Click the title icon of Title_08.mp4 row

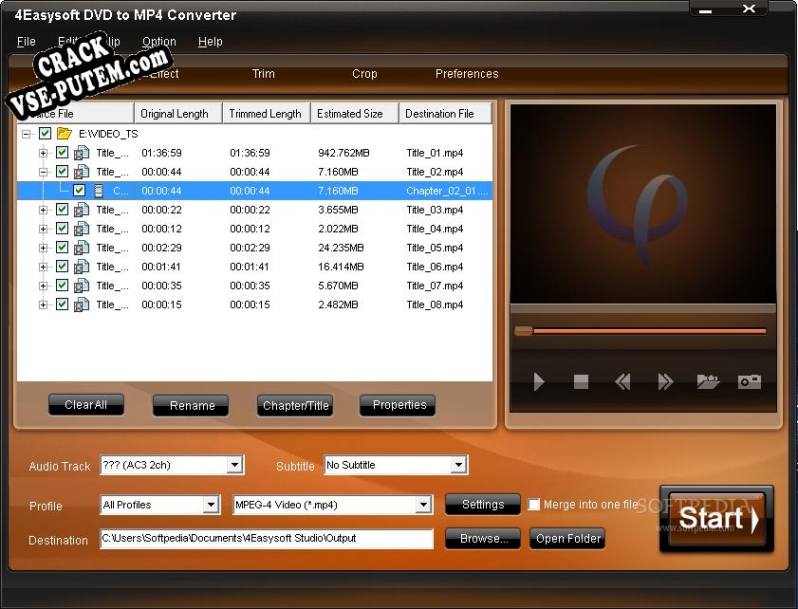82,305
